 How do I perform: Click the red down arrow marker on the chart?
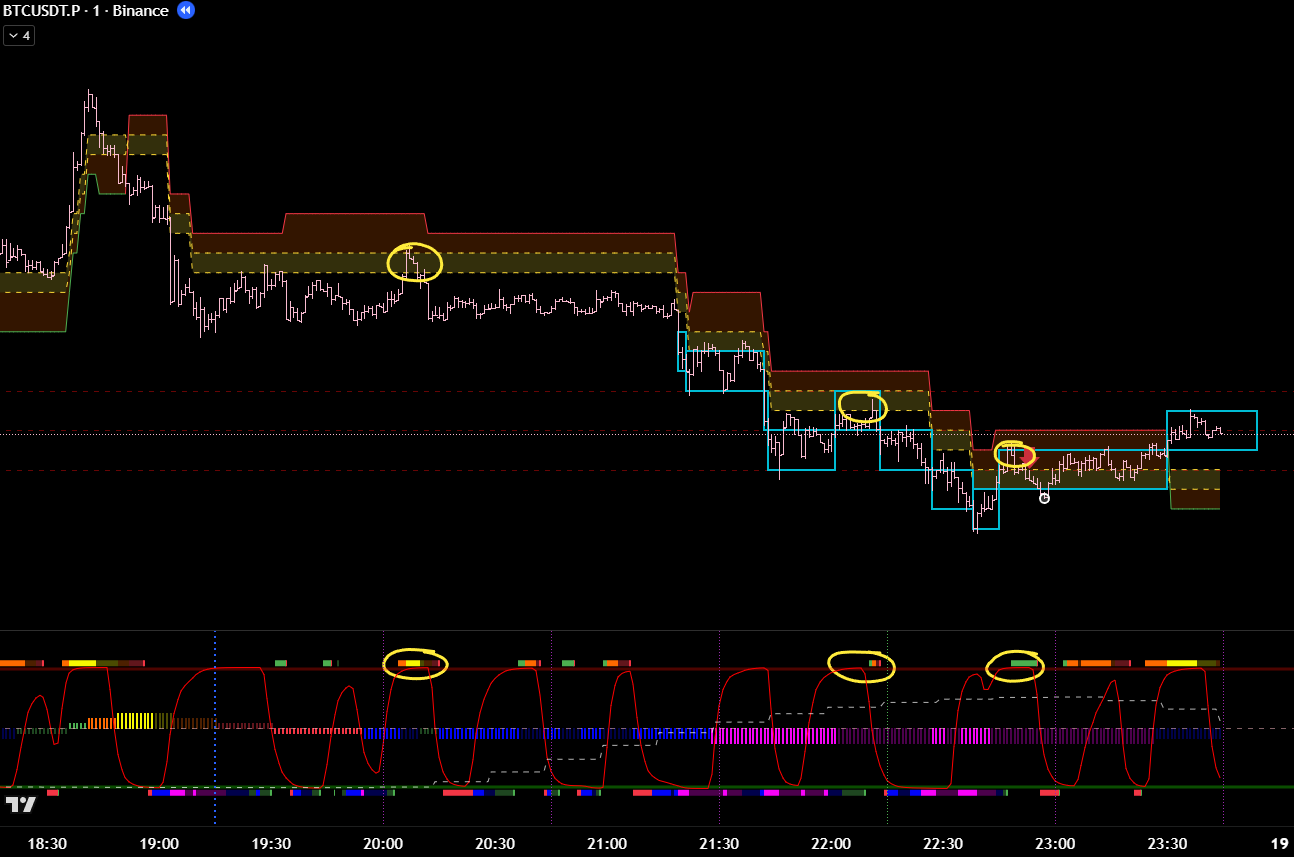point(1031,459)
